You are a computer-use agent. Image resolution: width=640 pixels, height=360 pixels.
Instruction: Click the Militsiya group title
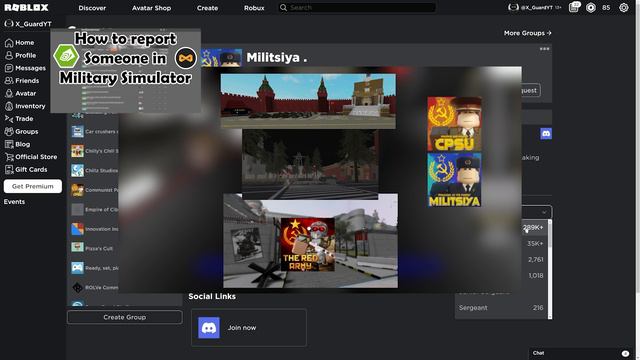(x=277, y=58)
